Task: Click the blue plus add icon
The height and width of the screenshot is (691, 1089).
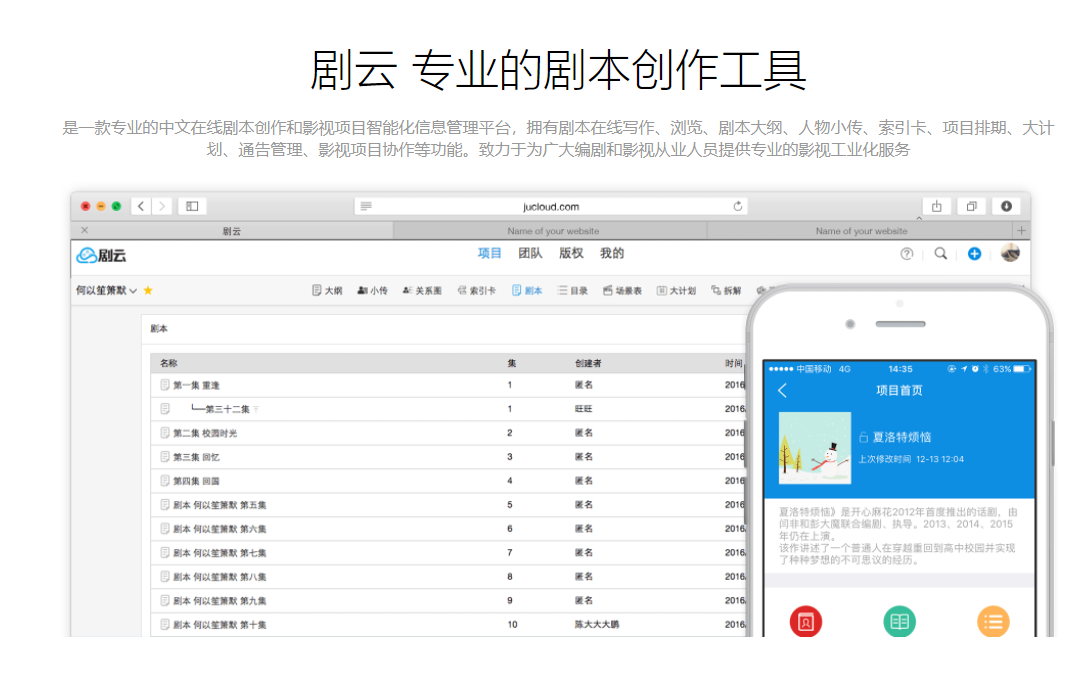Action: click(974, 254)
